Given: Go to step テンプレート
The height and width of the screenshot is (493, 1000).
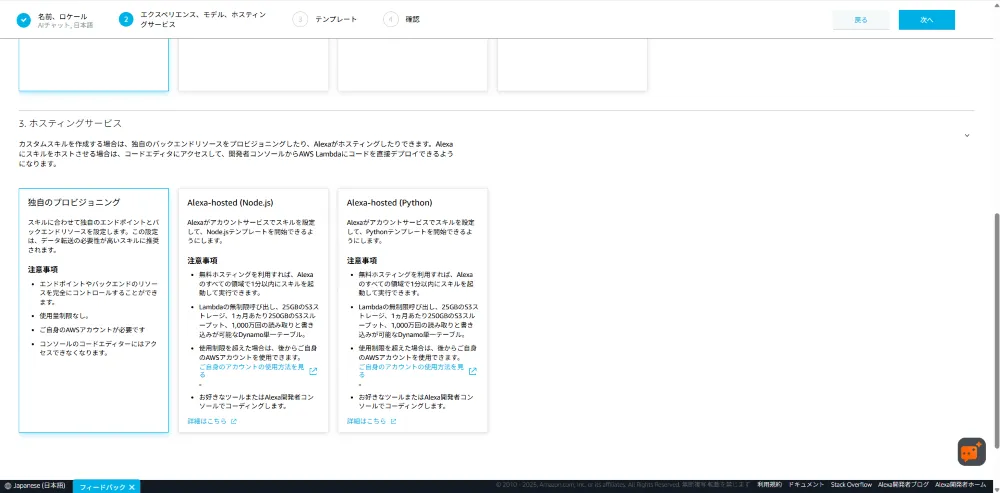Looking at the screenshot, I should (x=336, y=20).
